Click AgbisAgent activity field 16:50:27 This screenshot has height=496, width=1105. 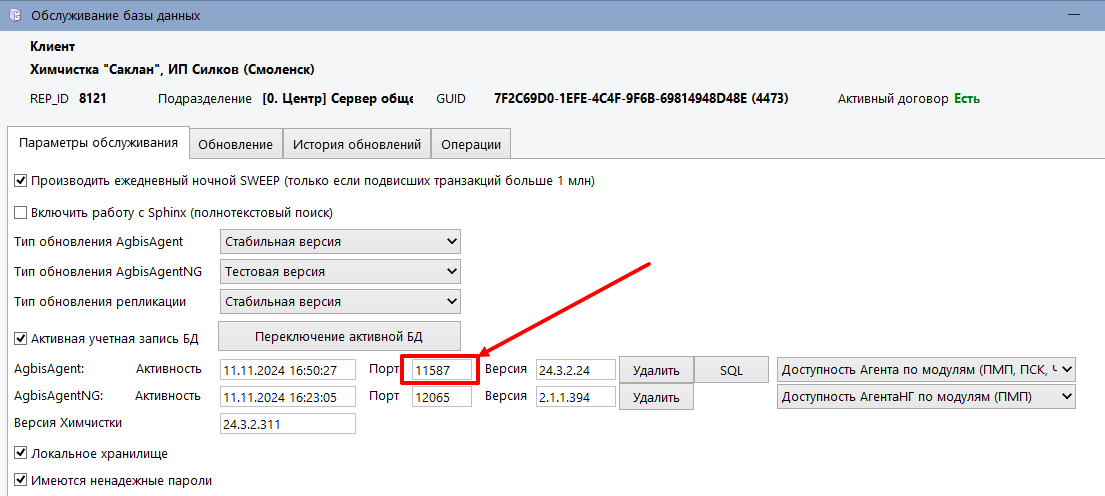pyautogui.click(x=288, y=370)
